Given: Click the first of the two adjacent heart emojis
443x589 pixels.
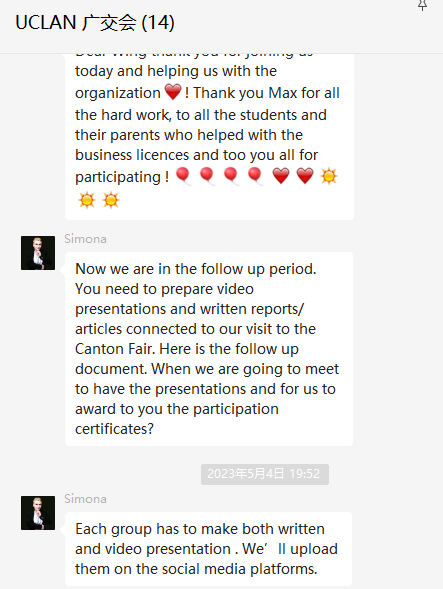Looking at the screenshot, I should 281,176.
